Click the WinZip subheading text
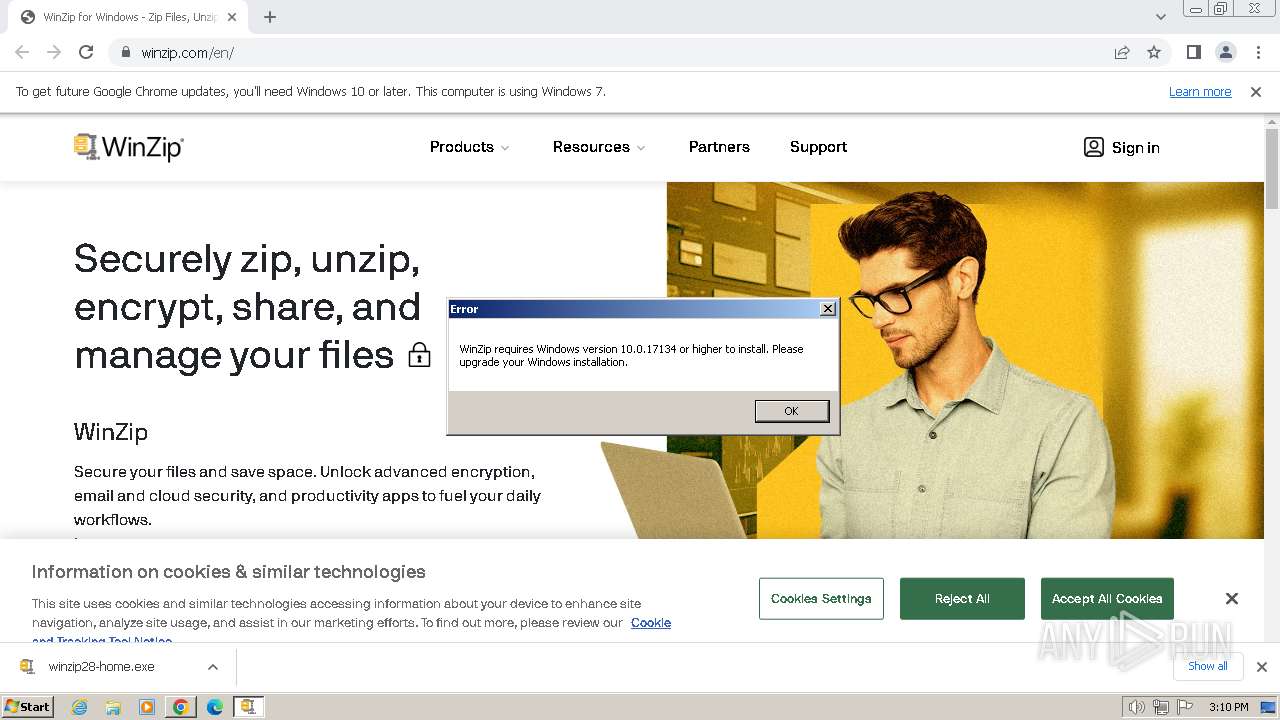This screenshot has height=720, width=1280. pos(111,432)
